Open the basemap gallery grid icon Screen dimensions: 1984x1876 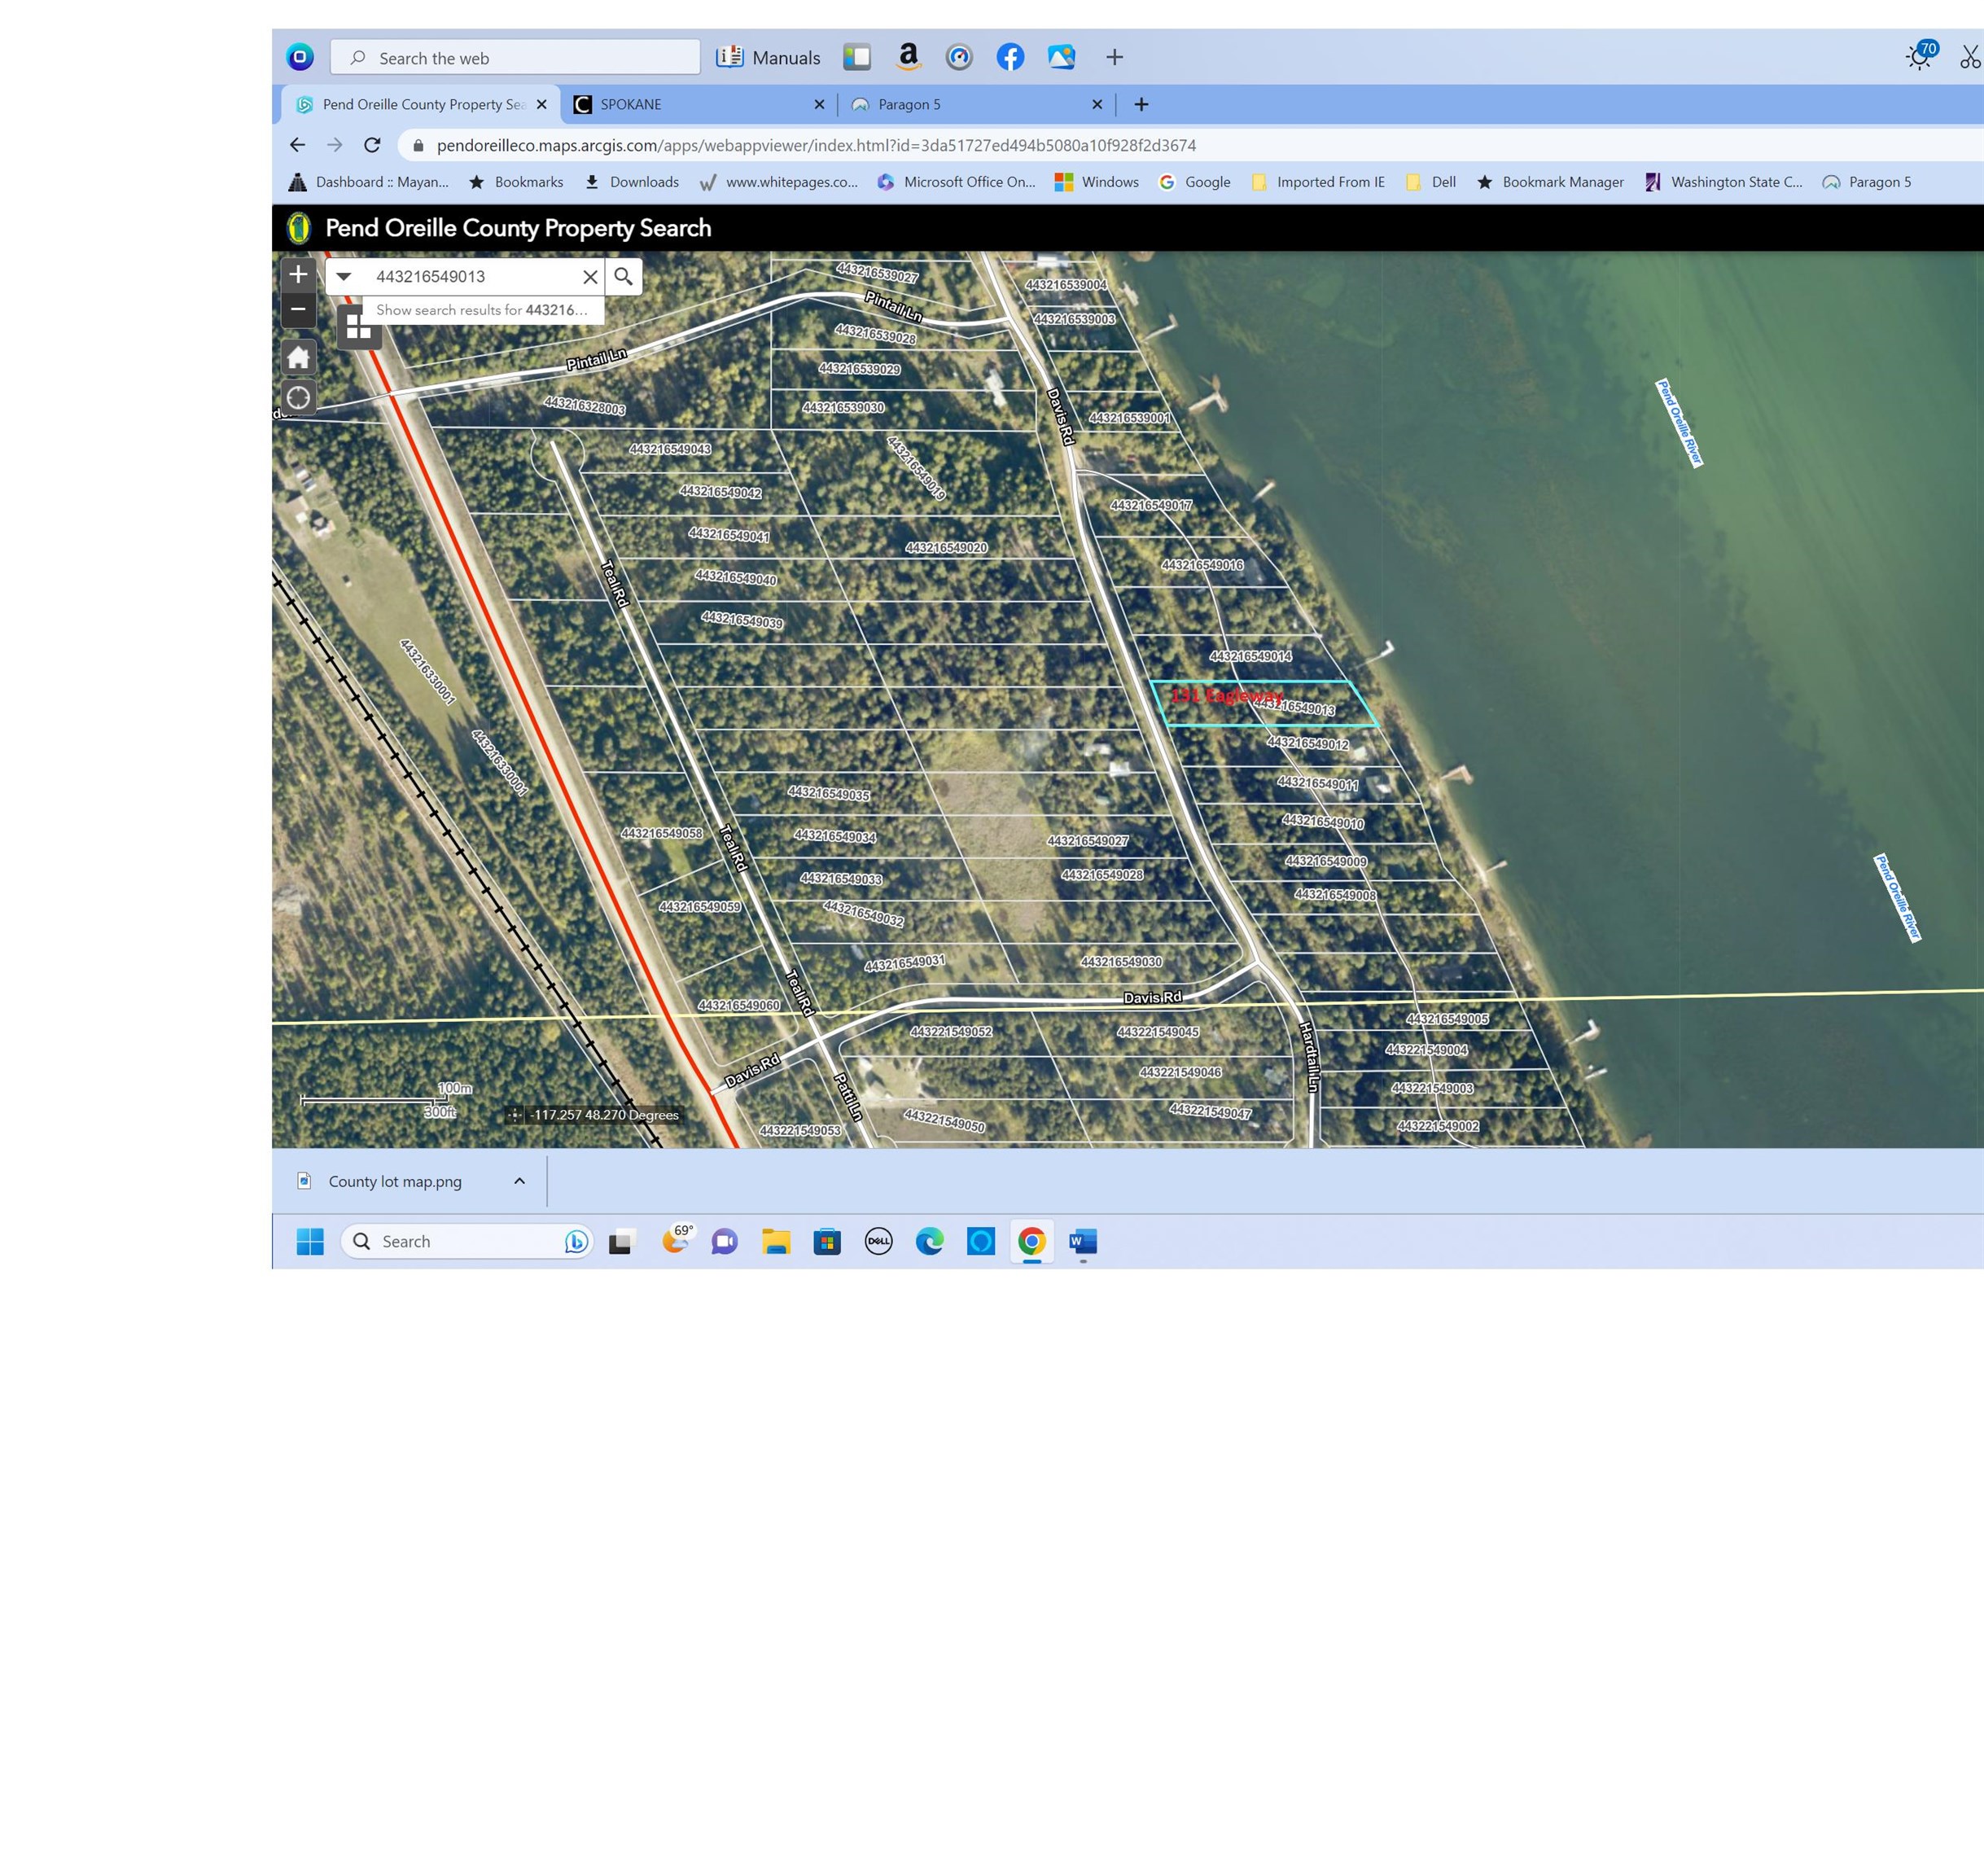pyautogui.click(x=358, y=327)
